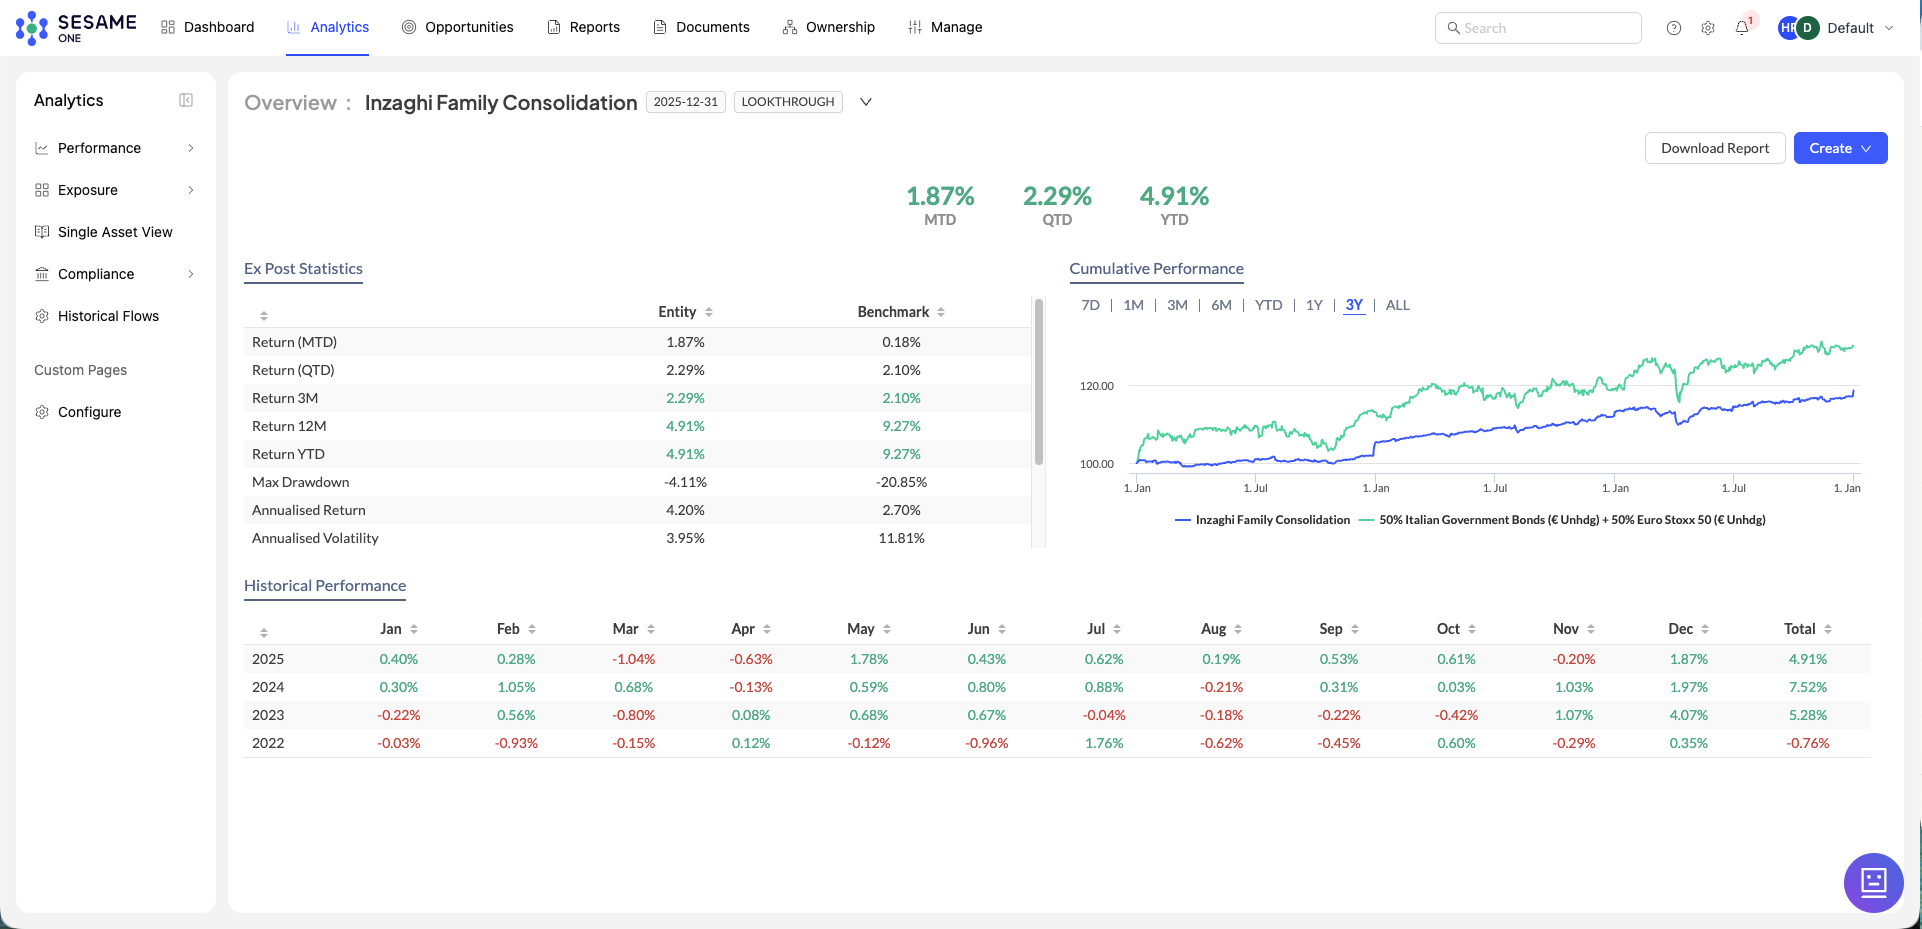
Task: Click the Exposure grid icon in sidebar
Action: [42, 190]
